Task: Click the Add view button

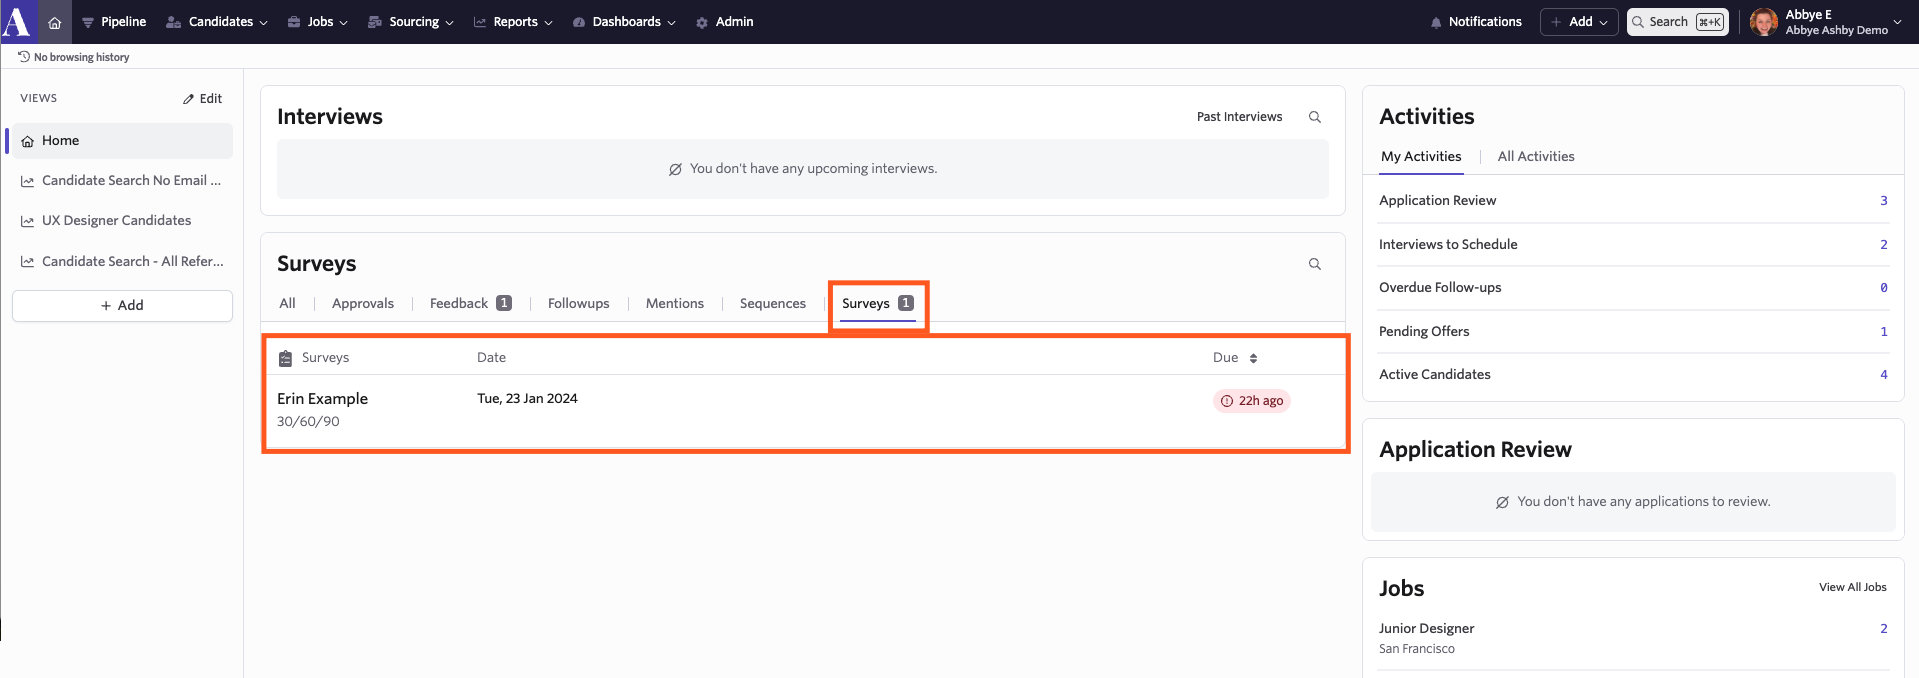Action: tap(122, 306)
